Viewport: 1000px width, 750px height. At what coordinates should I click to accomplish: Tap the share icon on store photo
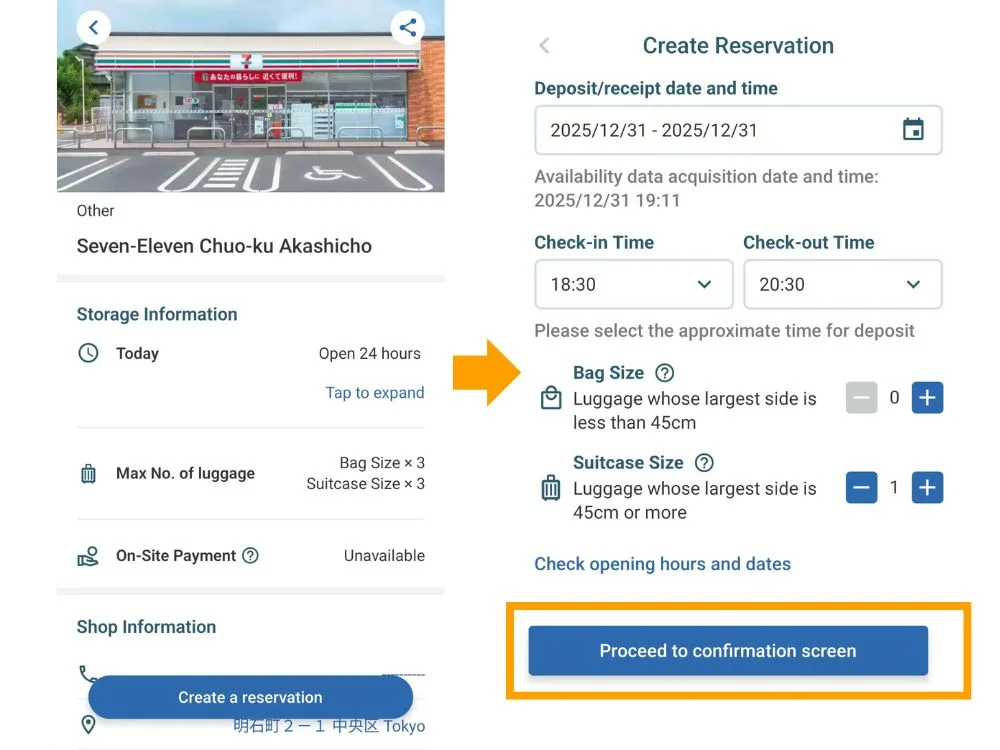click(407, 27)
